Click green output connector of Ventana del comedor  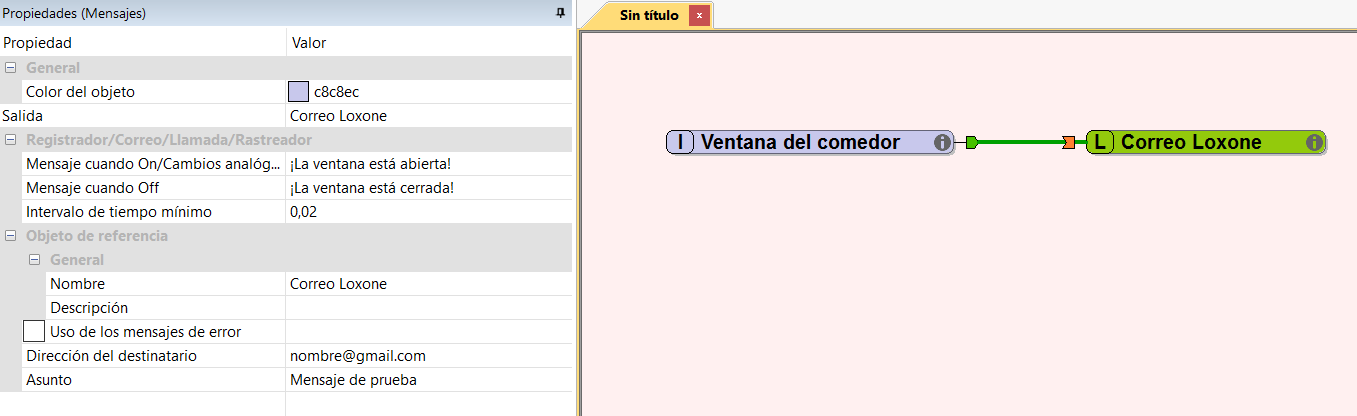pyautogui.click(x=972, y=143)
